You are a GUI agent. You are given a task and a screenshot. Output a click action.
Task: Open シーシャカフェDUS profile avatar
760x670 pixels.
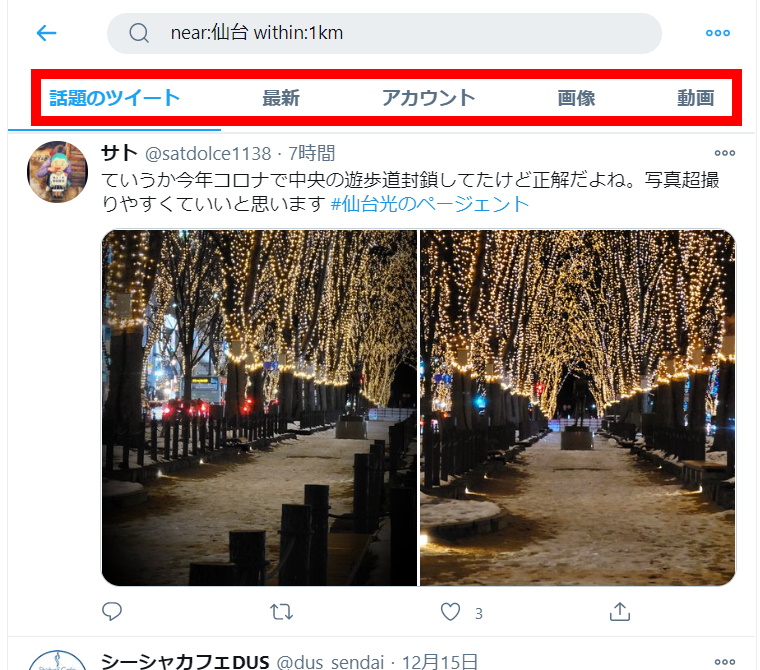tap(58, 661)
